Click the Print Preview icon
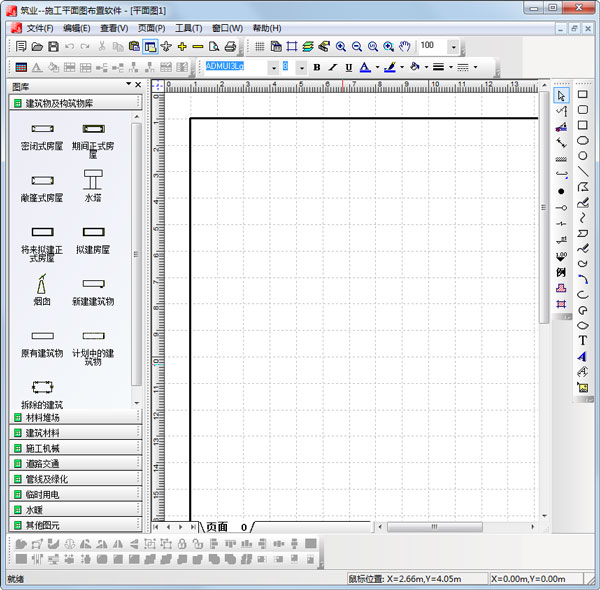 pyautogui.click(x=214, y=47)
